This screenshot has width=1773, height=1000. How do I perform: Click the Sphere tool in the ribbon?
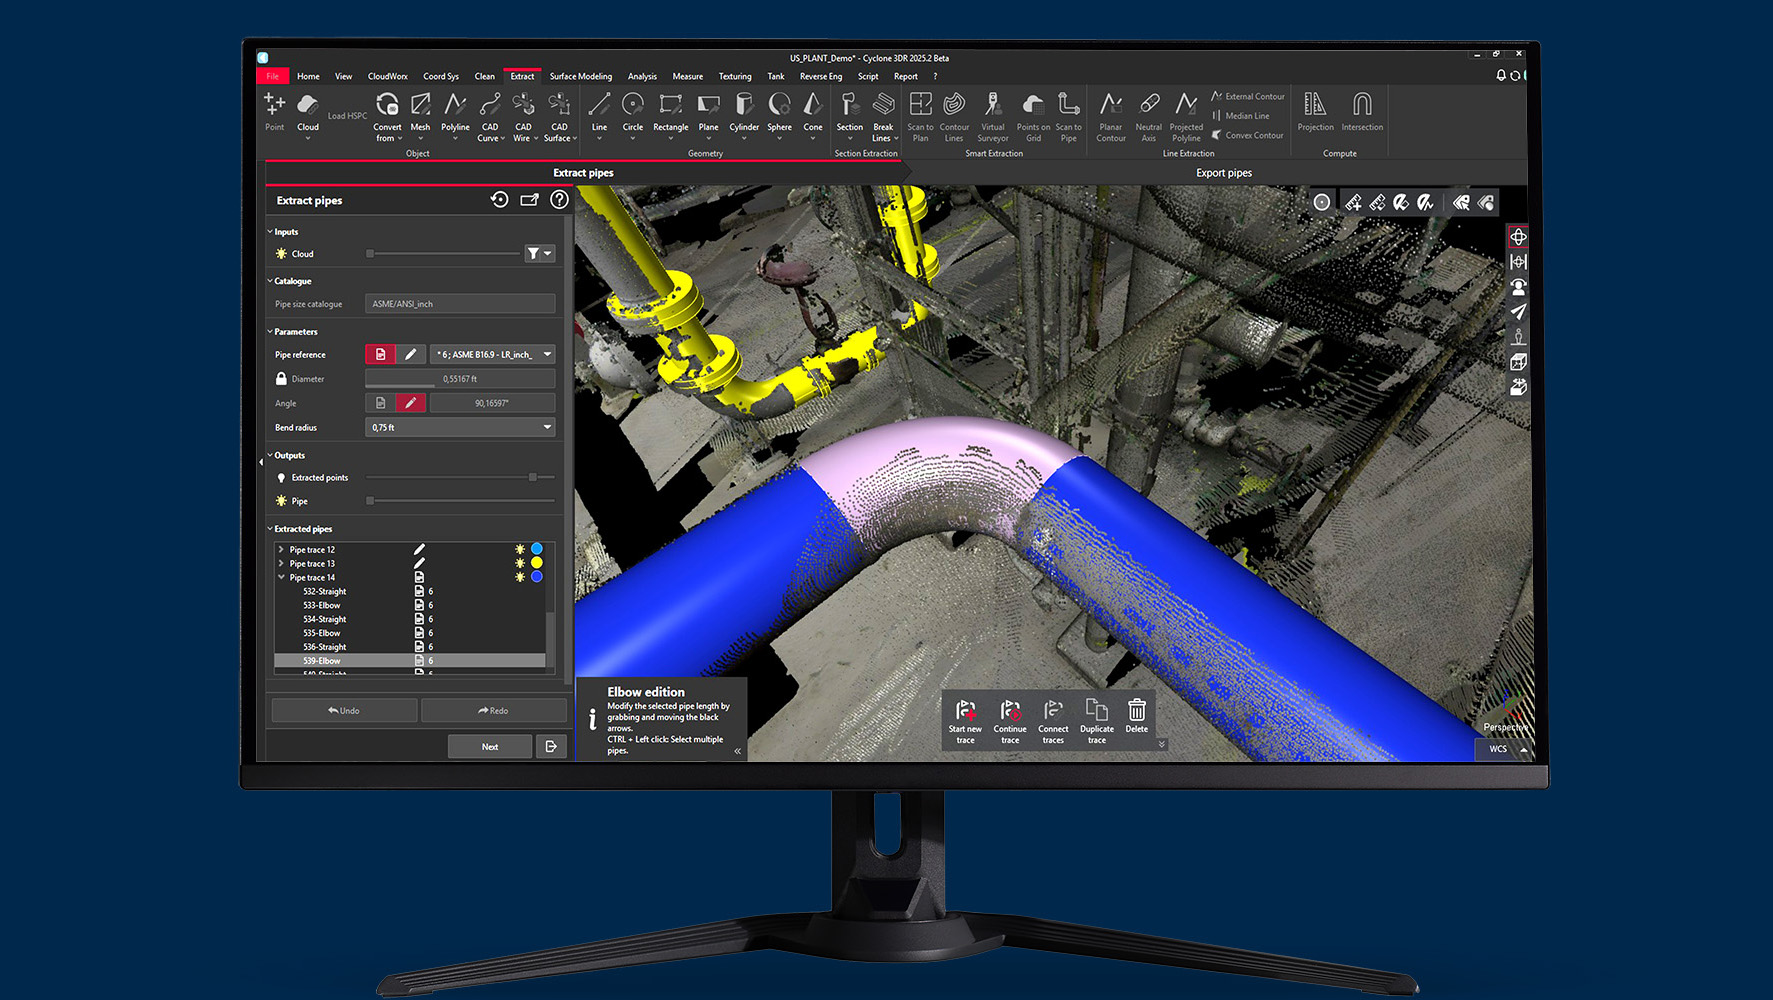click(779, 112)
